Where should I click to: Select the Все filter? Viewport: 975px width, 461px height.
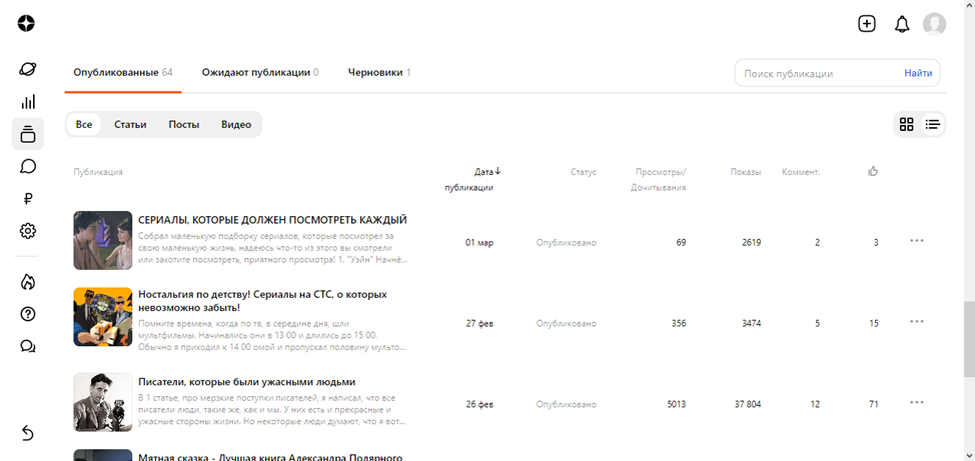(x=84, y=124)
